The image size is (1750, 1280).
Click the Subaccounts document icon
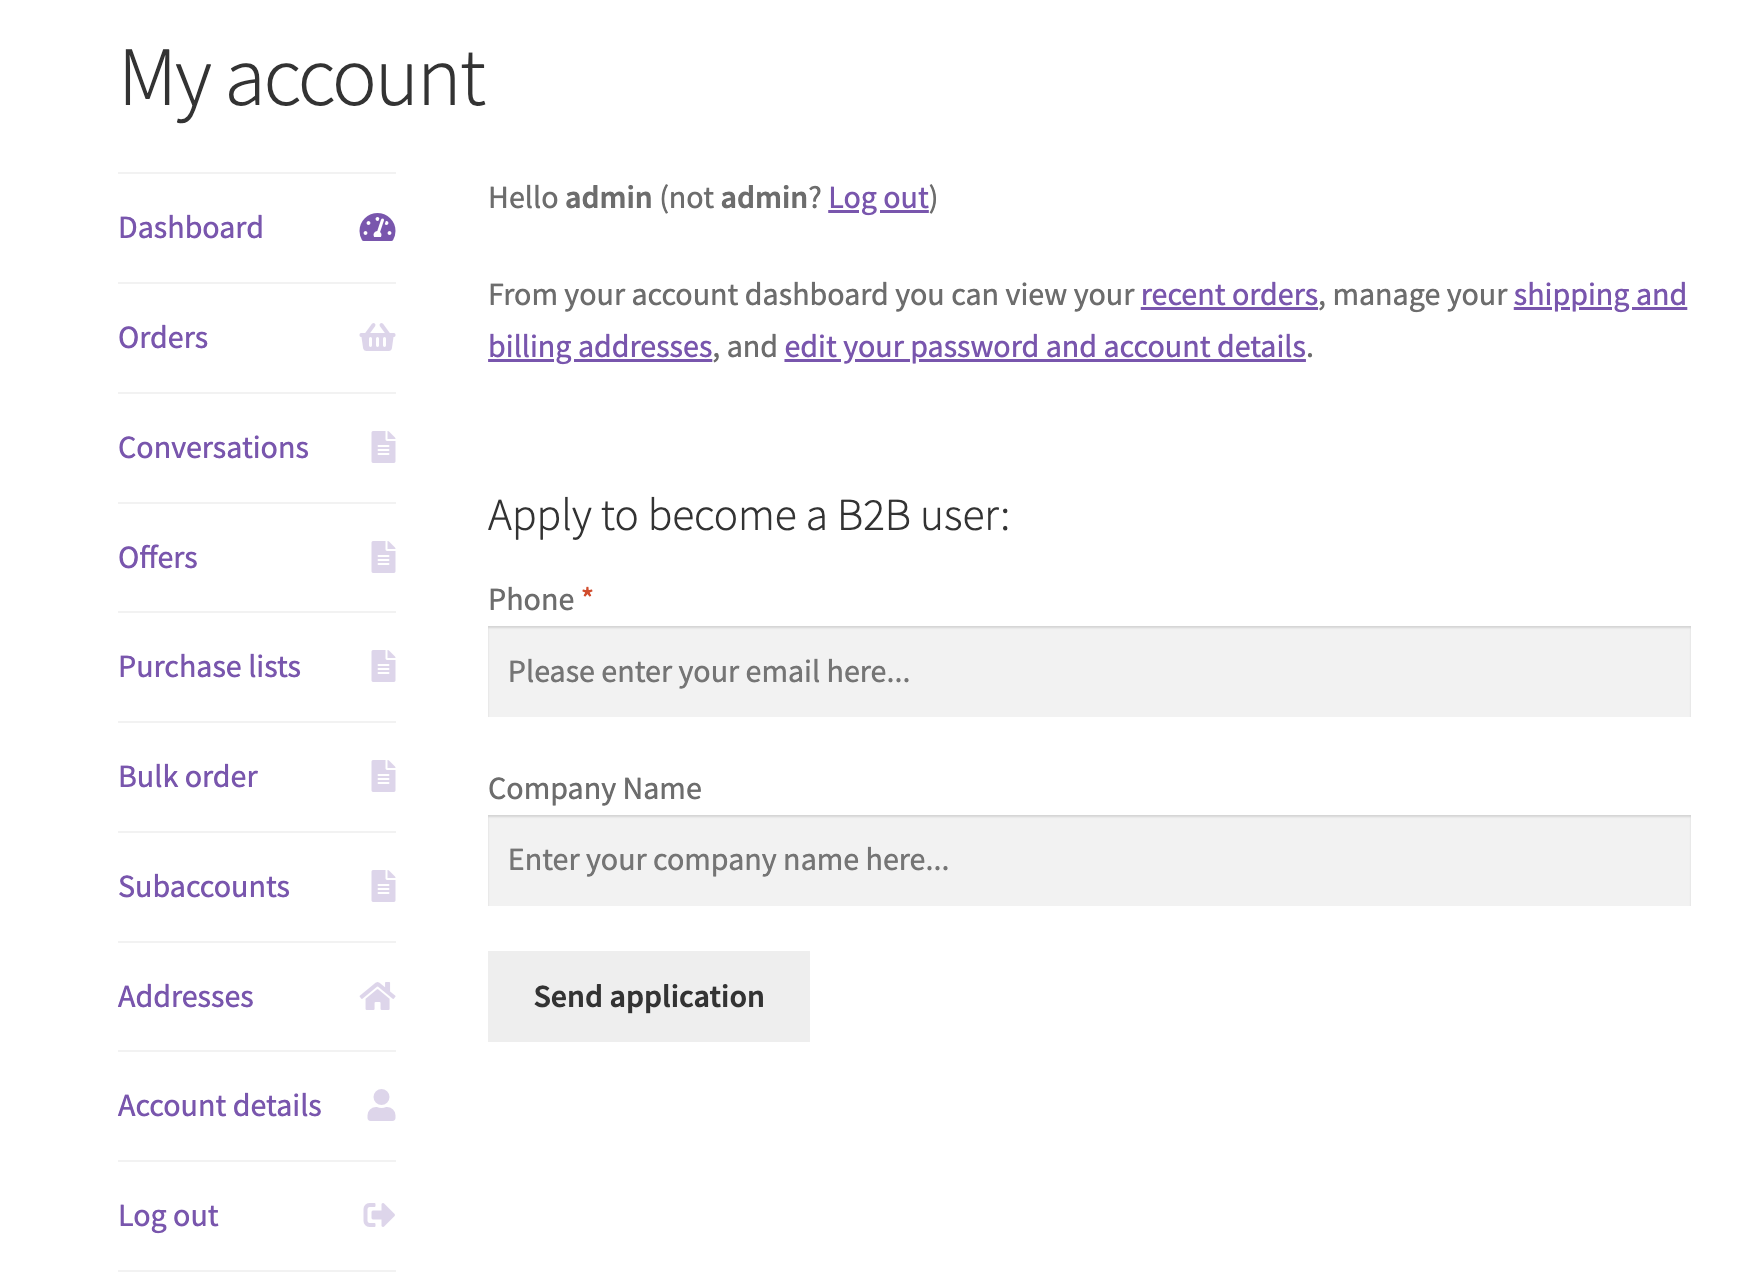[383, 886]
